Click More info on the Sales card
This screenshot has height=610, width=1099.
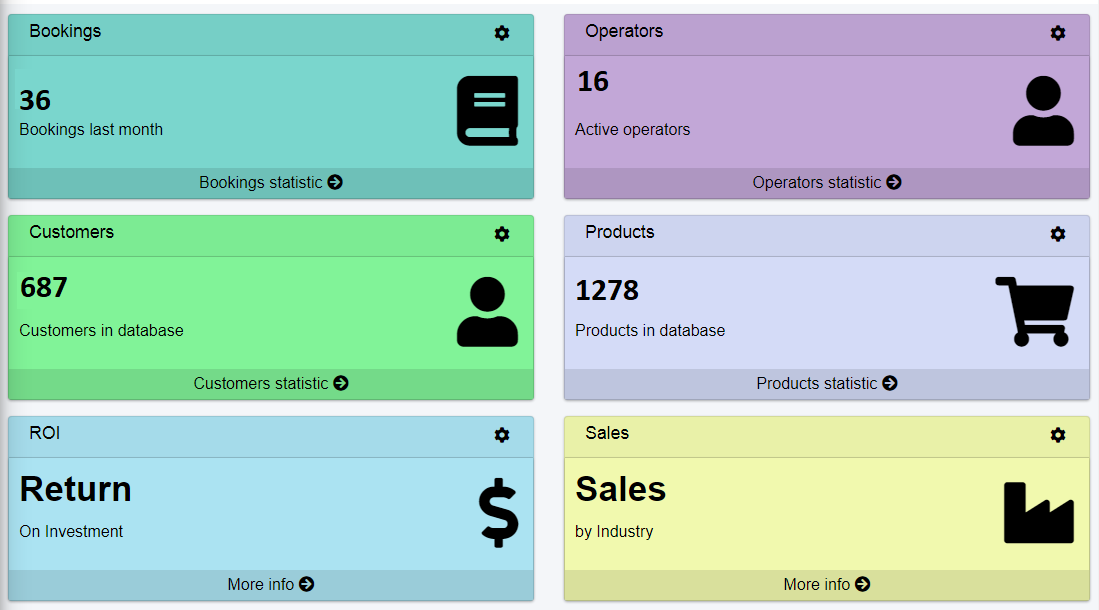(827, 584)
